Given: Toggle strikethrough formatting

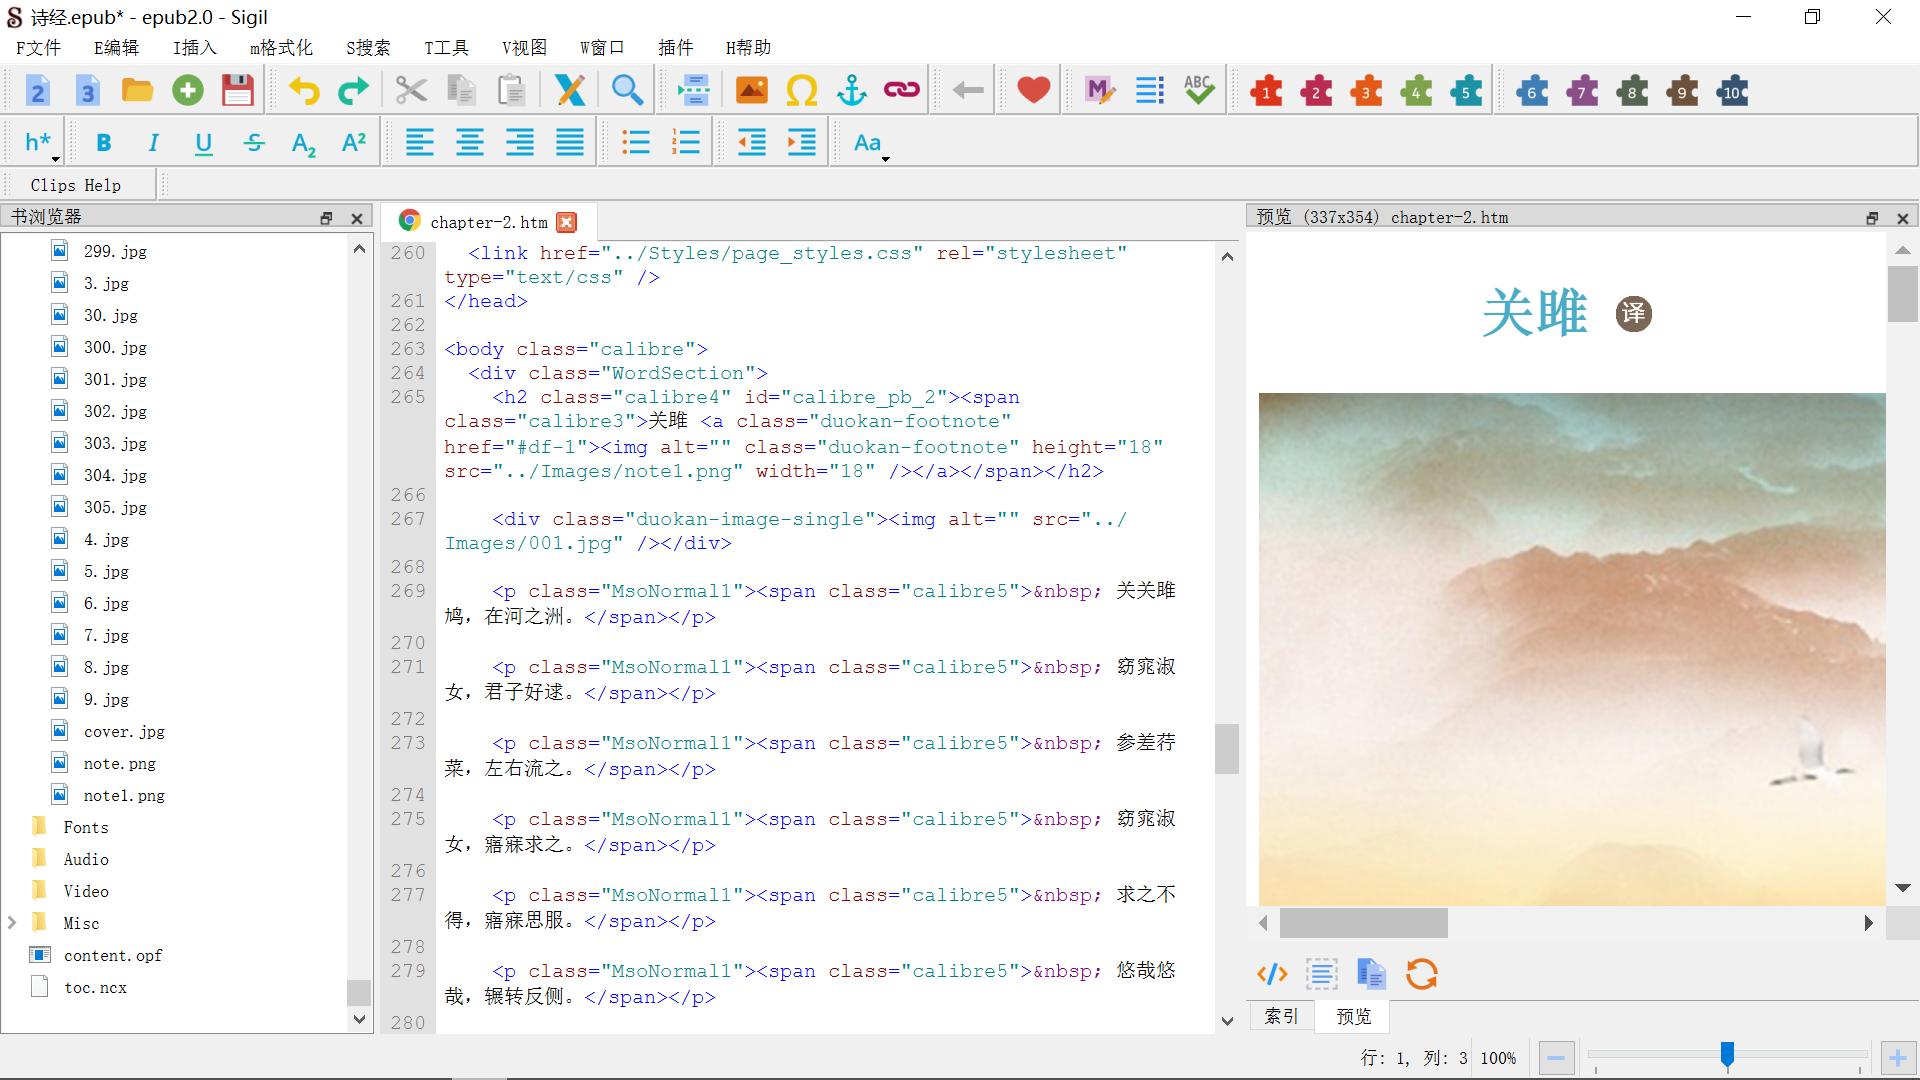Looking at the screenshot, I should (253, 141).
